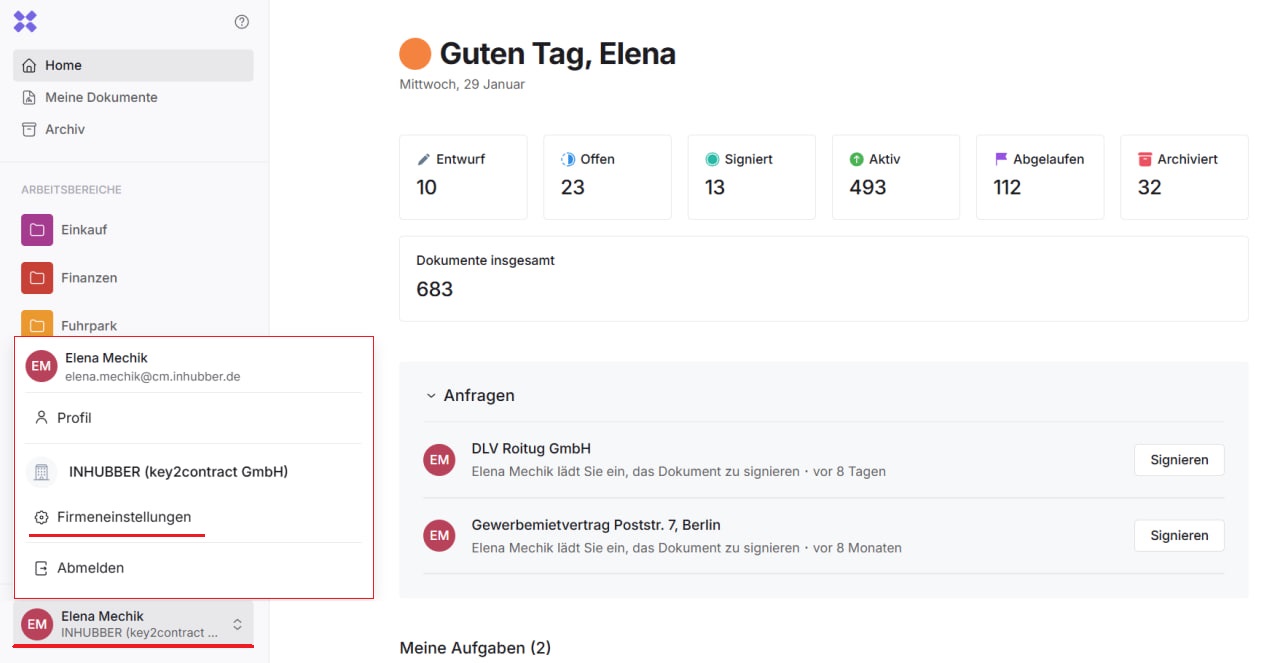The width and height of the screenshot is (1280, 663).
Task: Click the Abmelden logout icon
Action: pos(41,568)
